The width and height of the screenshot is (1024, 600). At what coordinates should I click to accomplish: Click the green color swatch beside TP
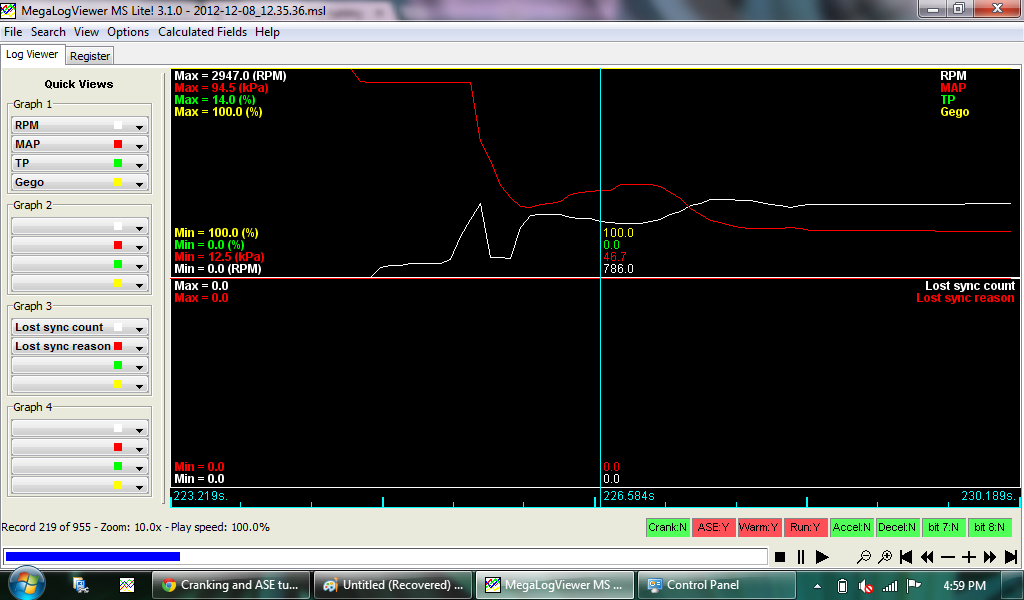point(118,163)
